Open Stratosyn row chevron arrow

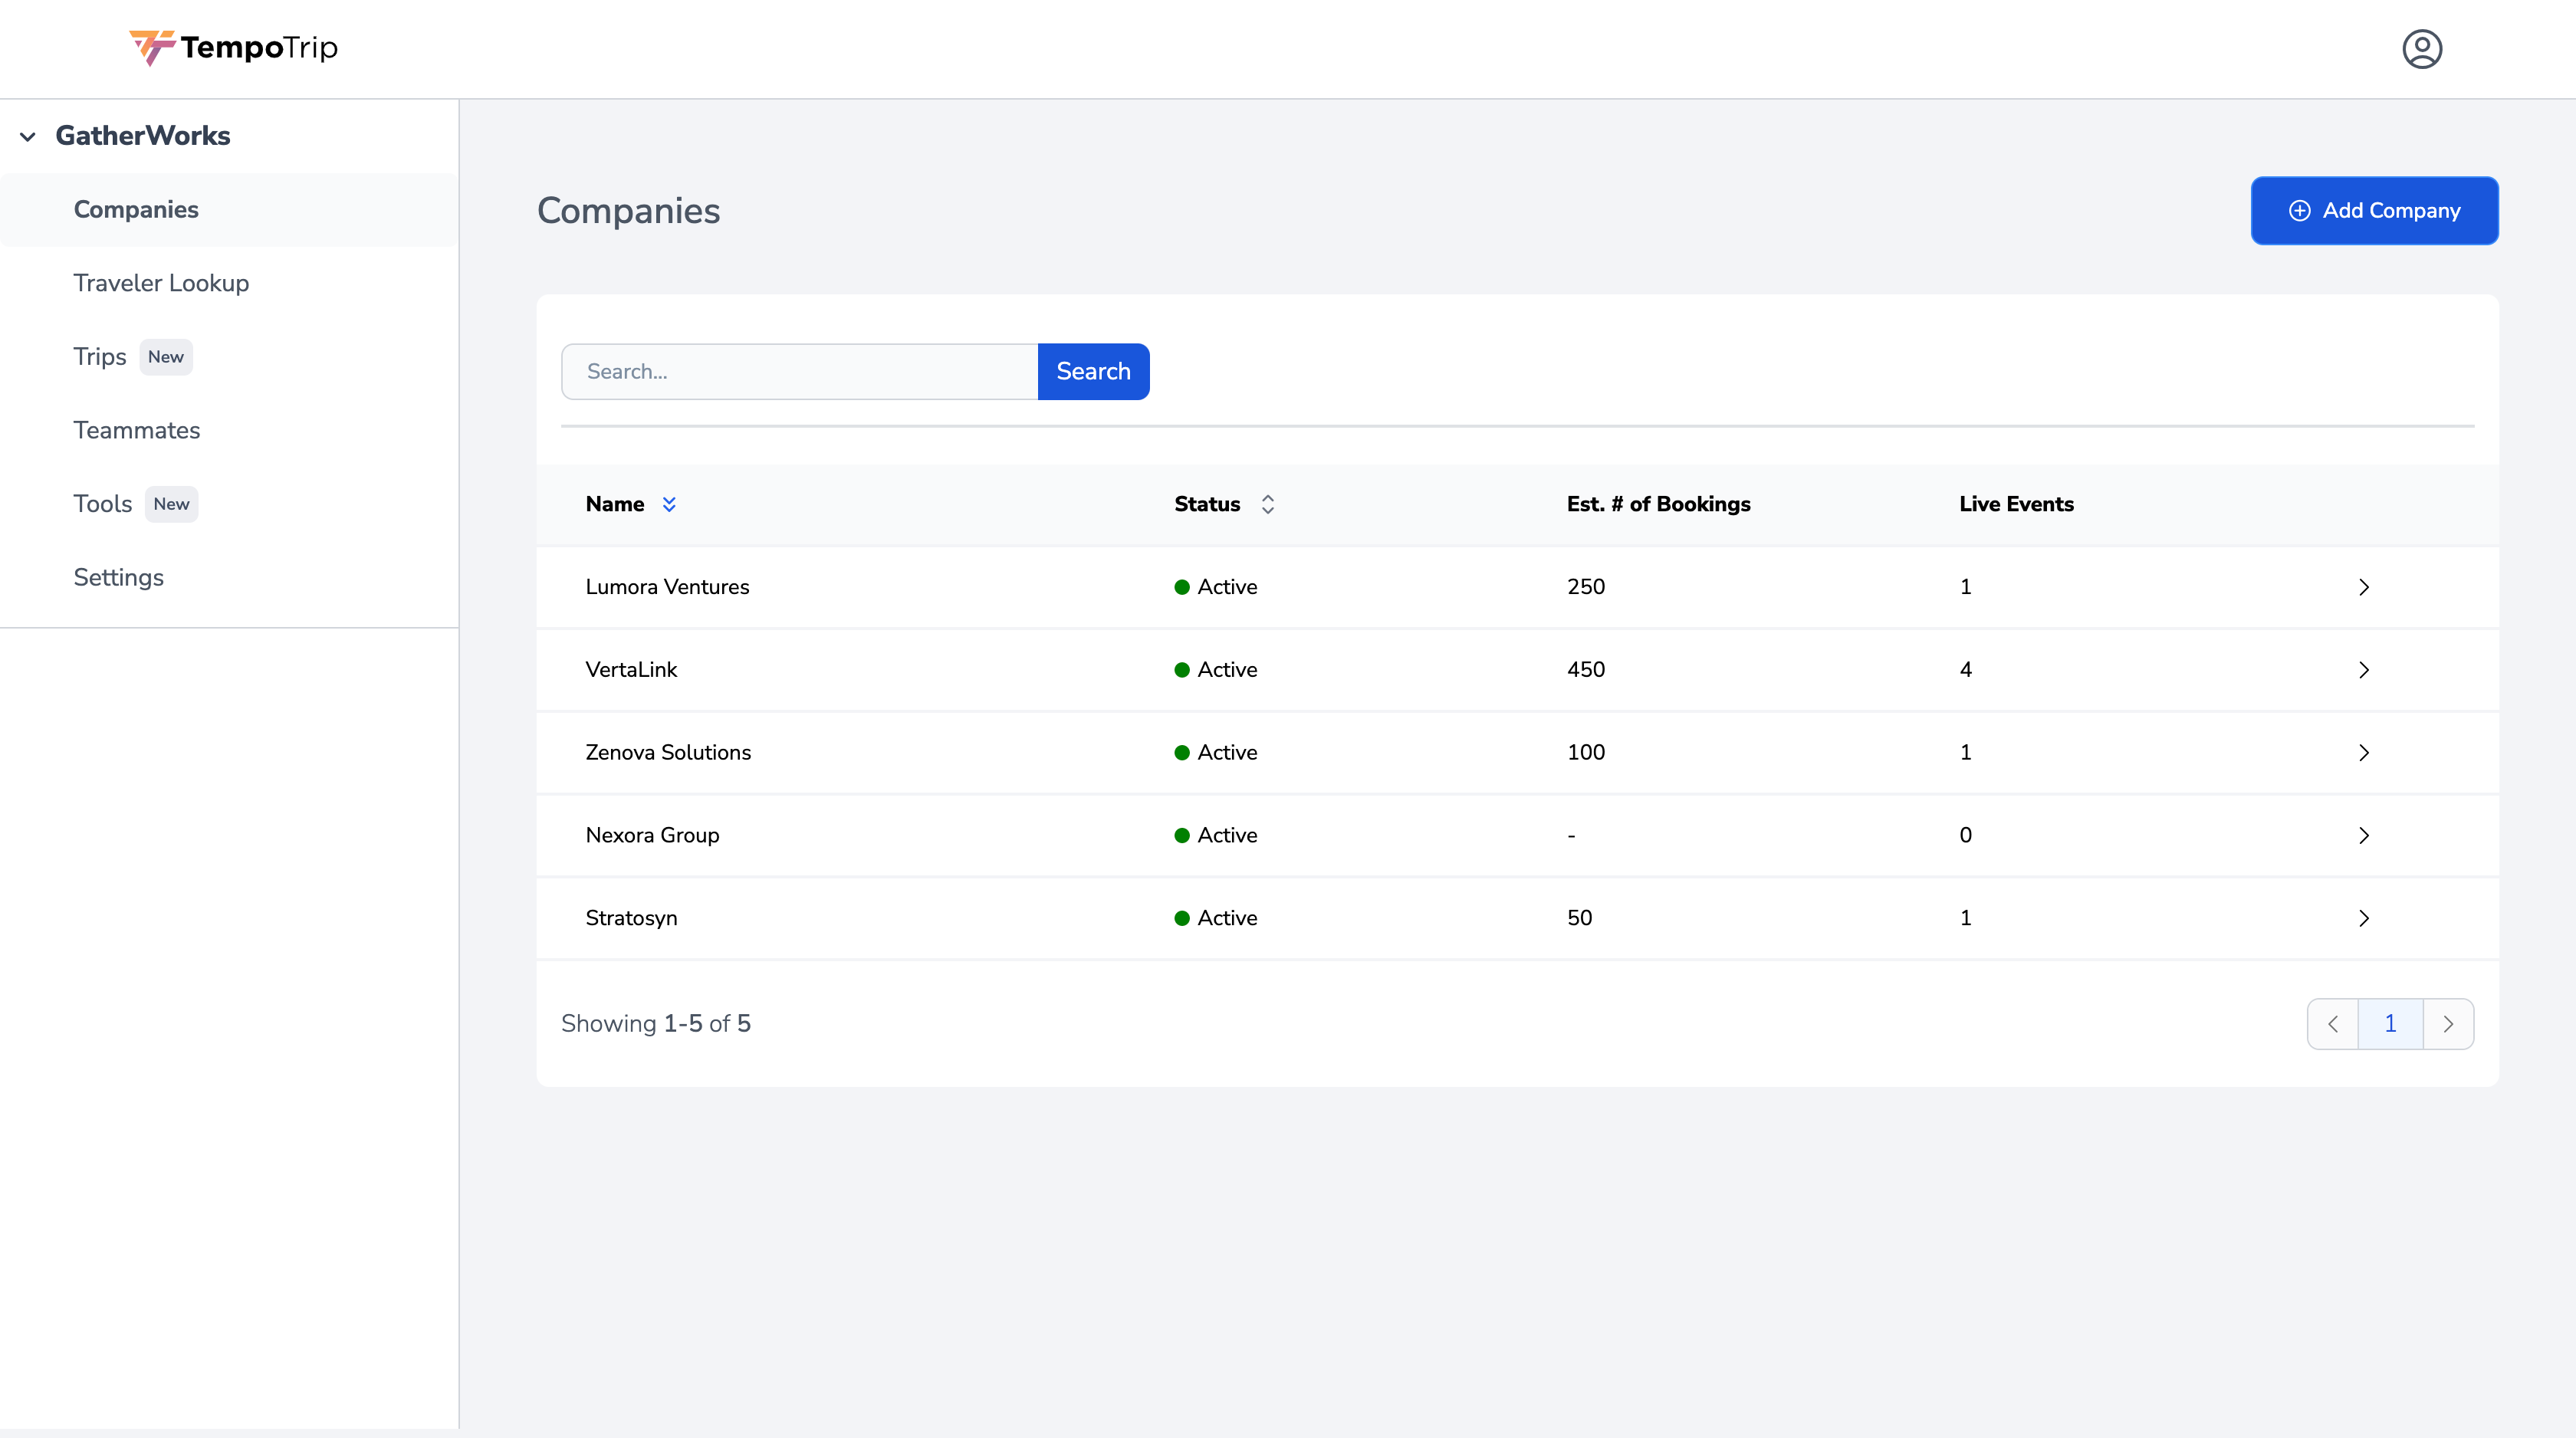tap(2363, 918)
